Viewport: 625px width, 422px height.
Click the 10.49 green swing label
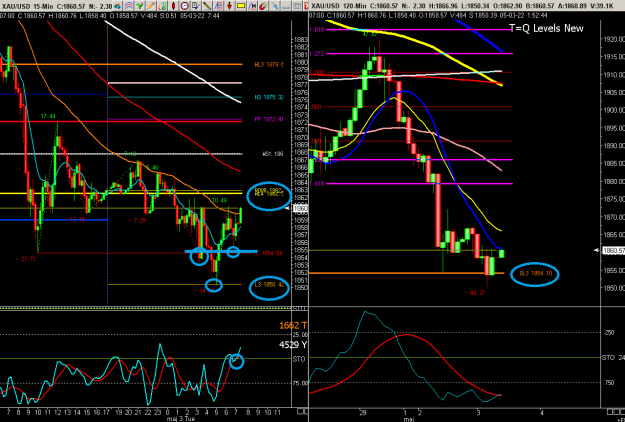click(220, 200)
